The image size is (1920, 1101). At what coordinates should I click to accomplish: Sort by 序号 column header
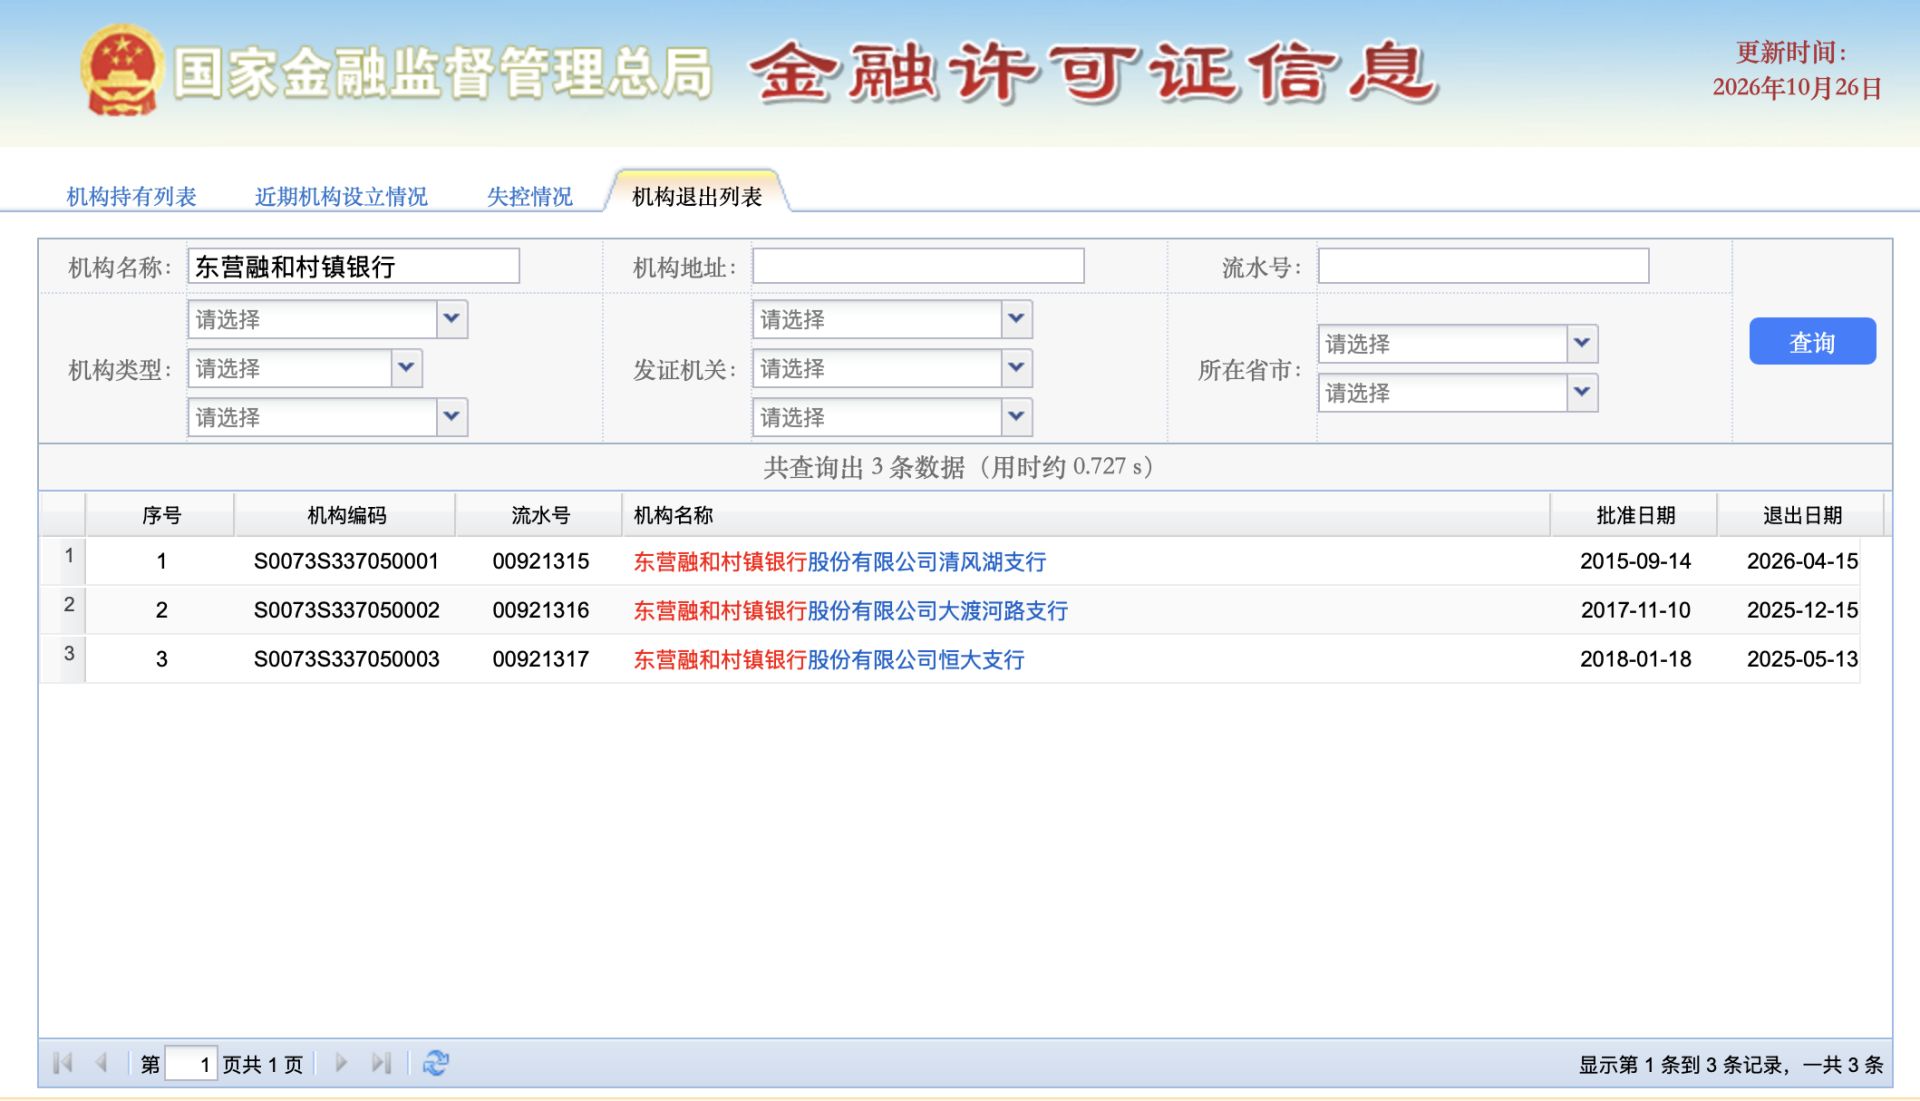160,515
